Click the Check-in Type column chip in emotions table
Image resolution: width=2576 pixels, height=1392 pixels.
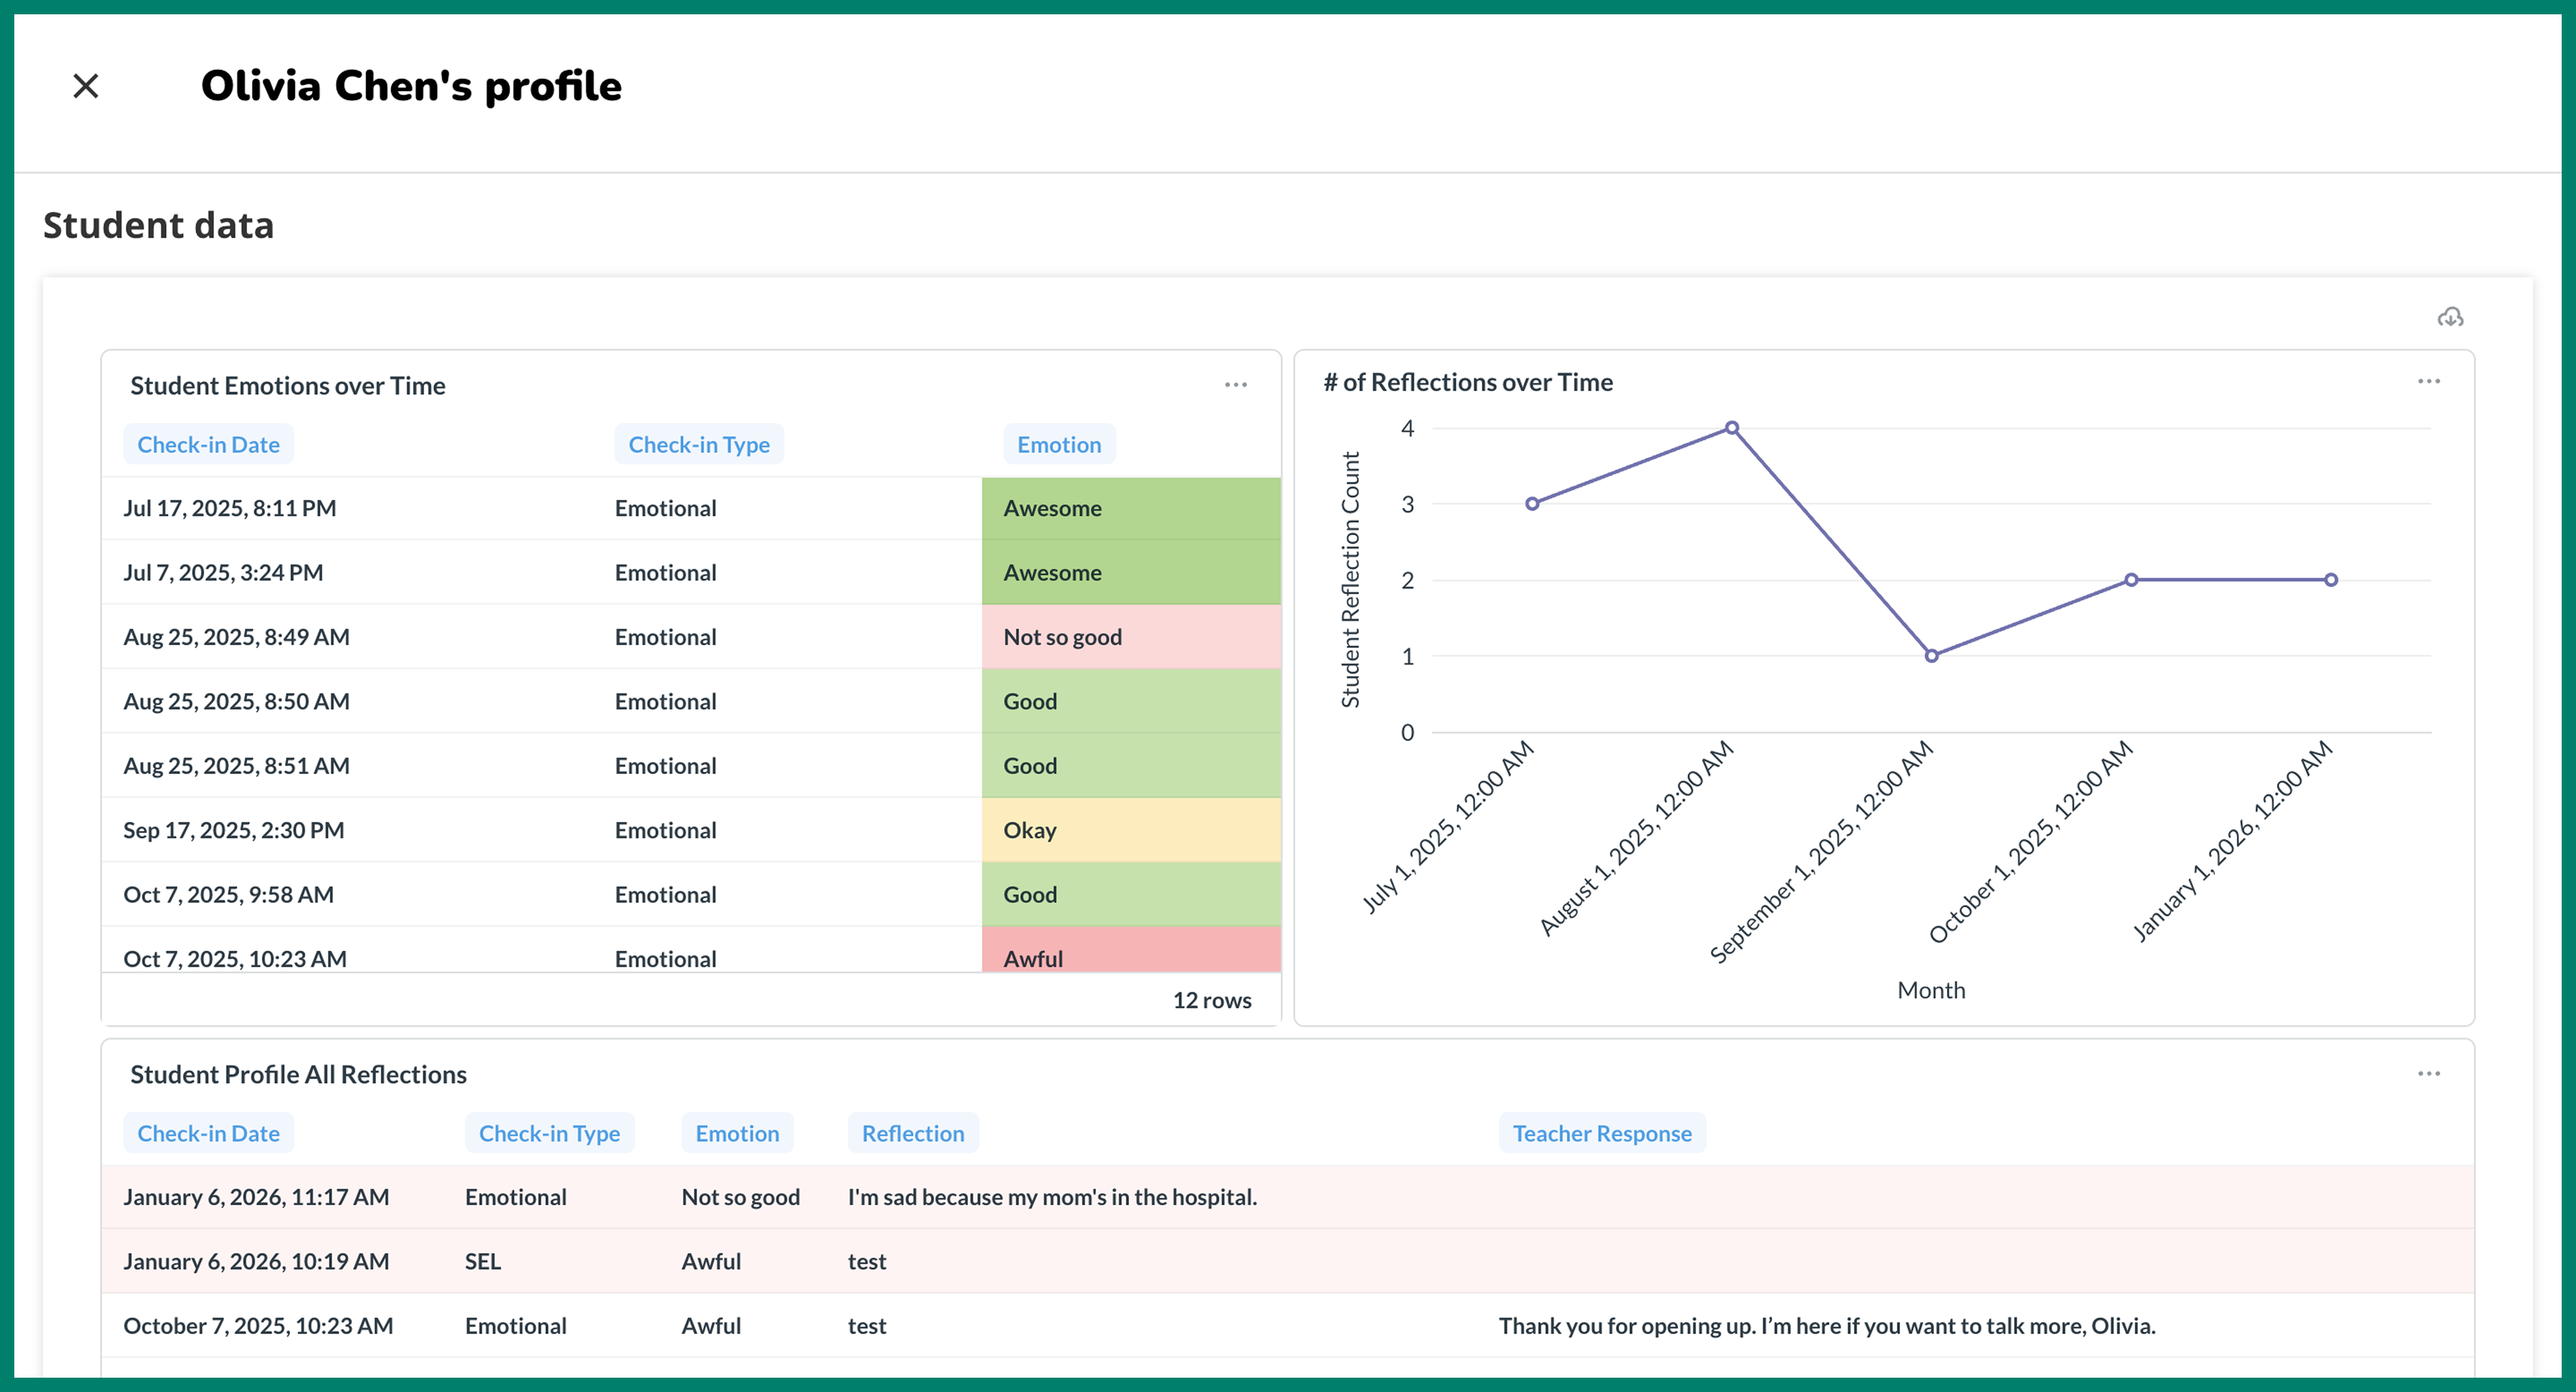699,444
